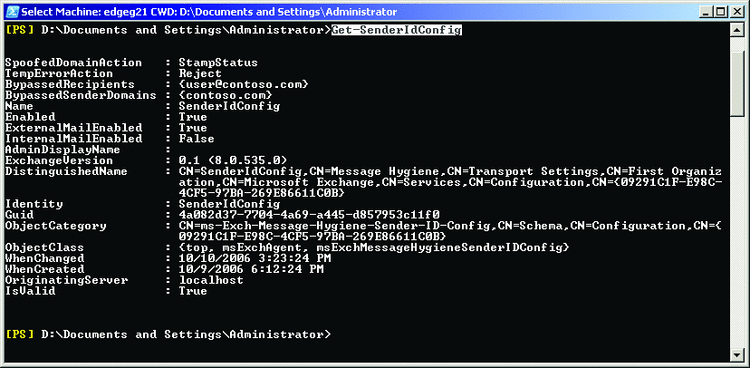
Task: Click the ExchangeVersion 0.1 (8.0.535.0) value
Action: pos(232,160)
